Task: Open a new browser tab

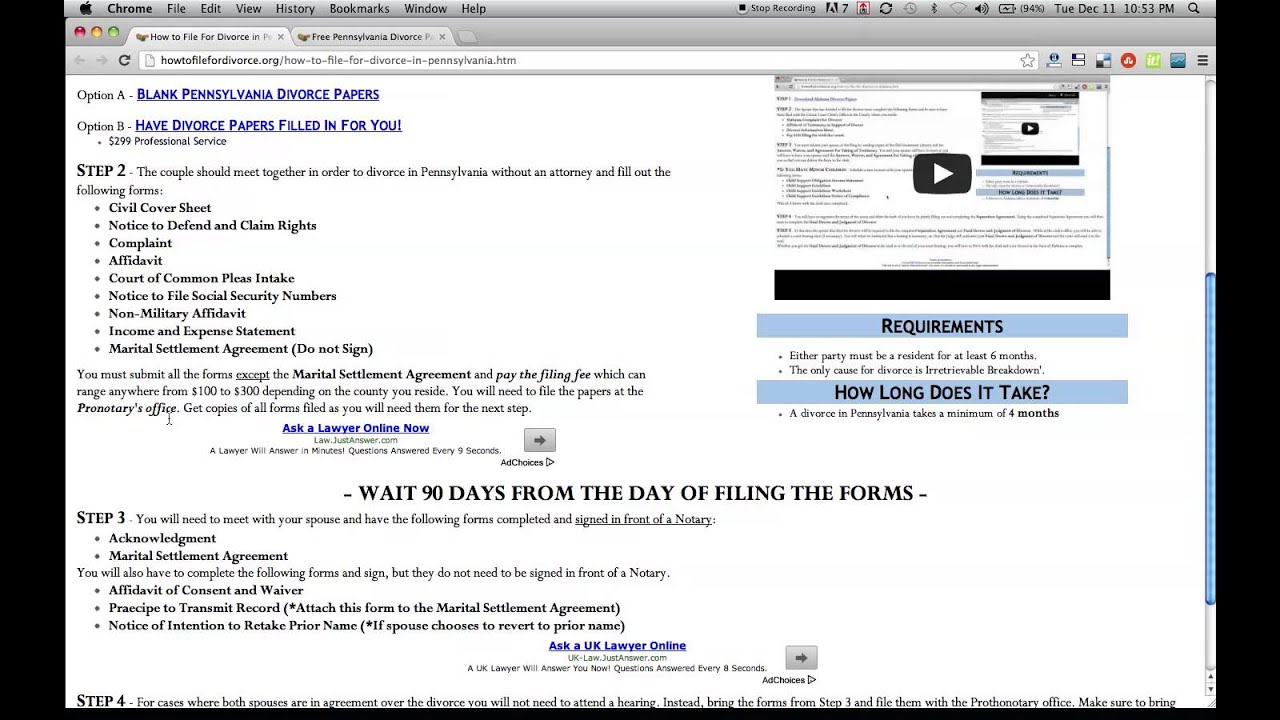Action: click(x=467, y=37)
